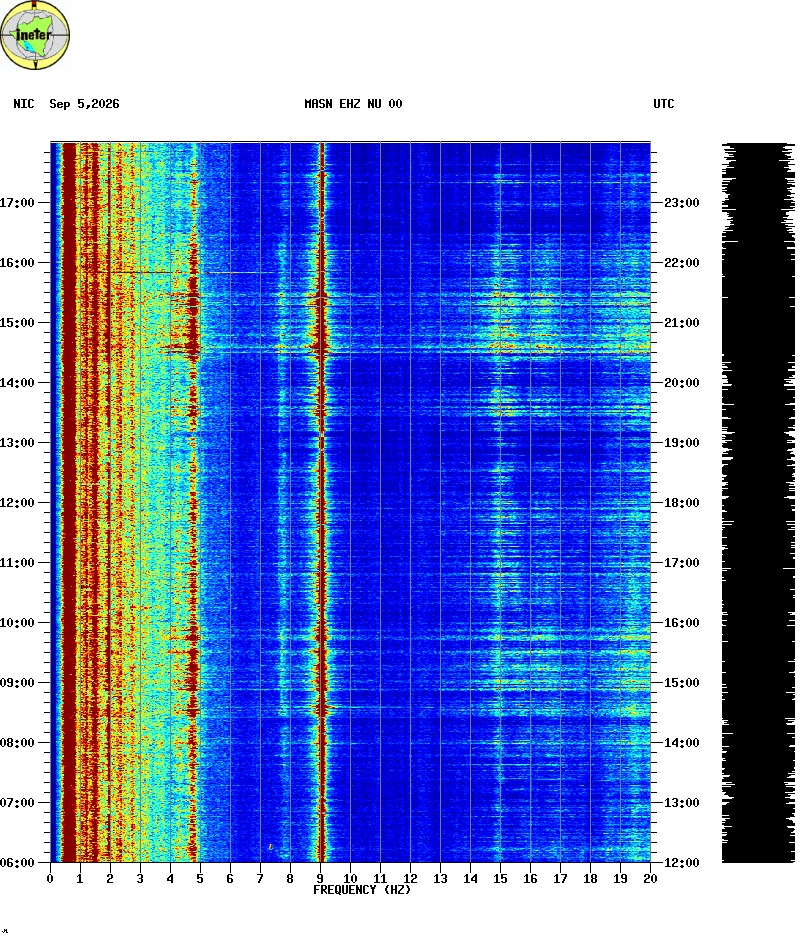Click the 15 Hz frequency axis label
Viewport: 802px width, 942px height.
(500, 879)
